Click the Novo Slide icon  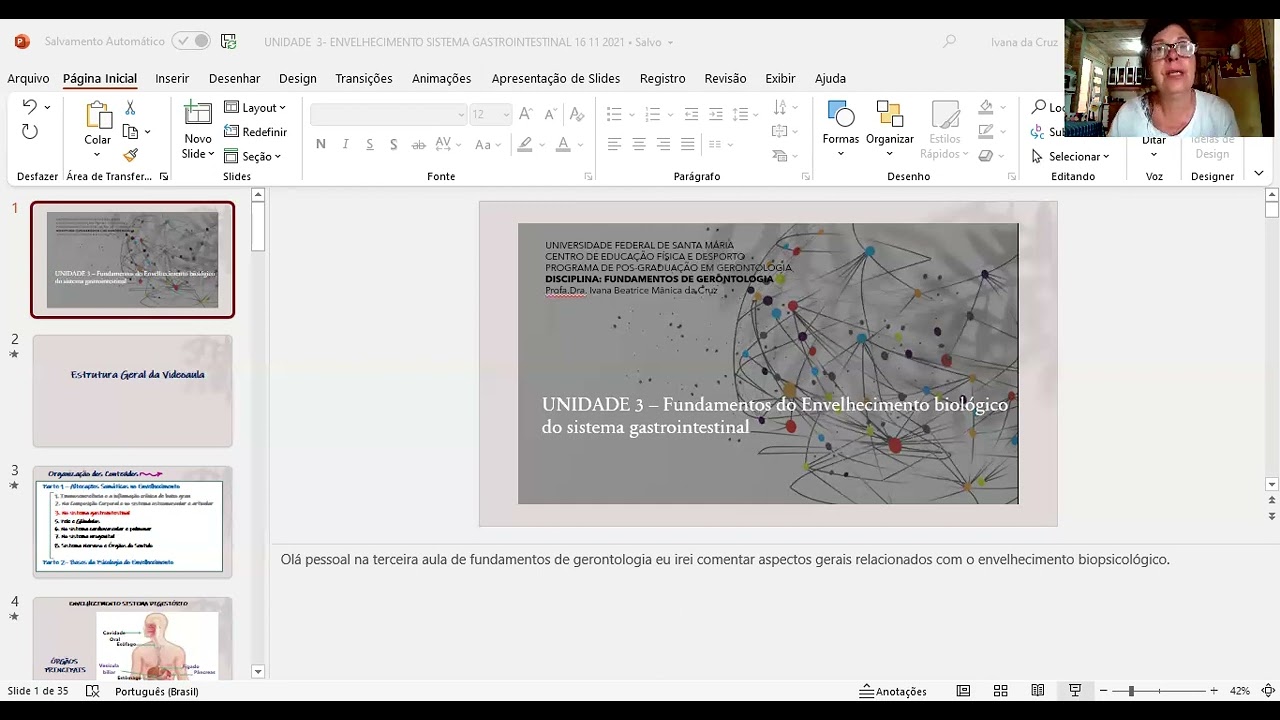198,115
